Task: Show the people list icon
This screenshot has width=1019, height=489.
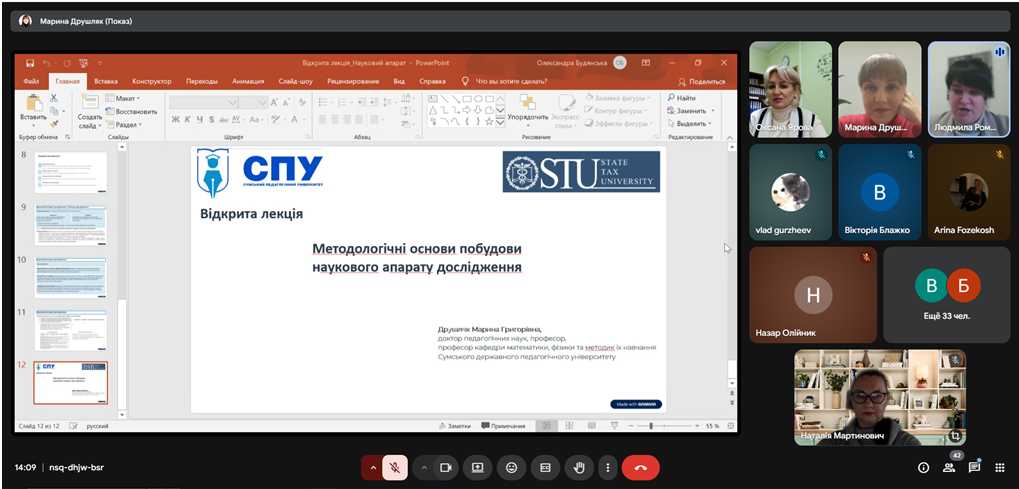Action: (x=949, y=468)
